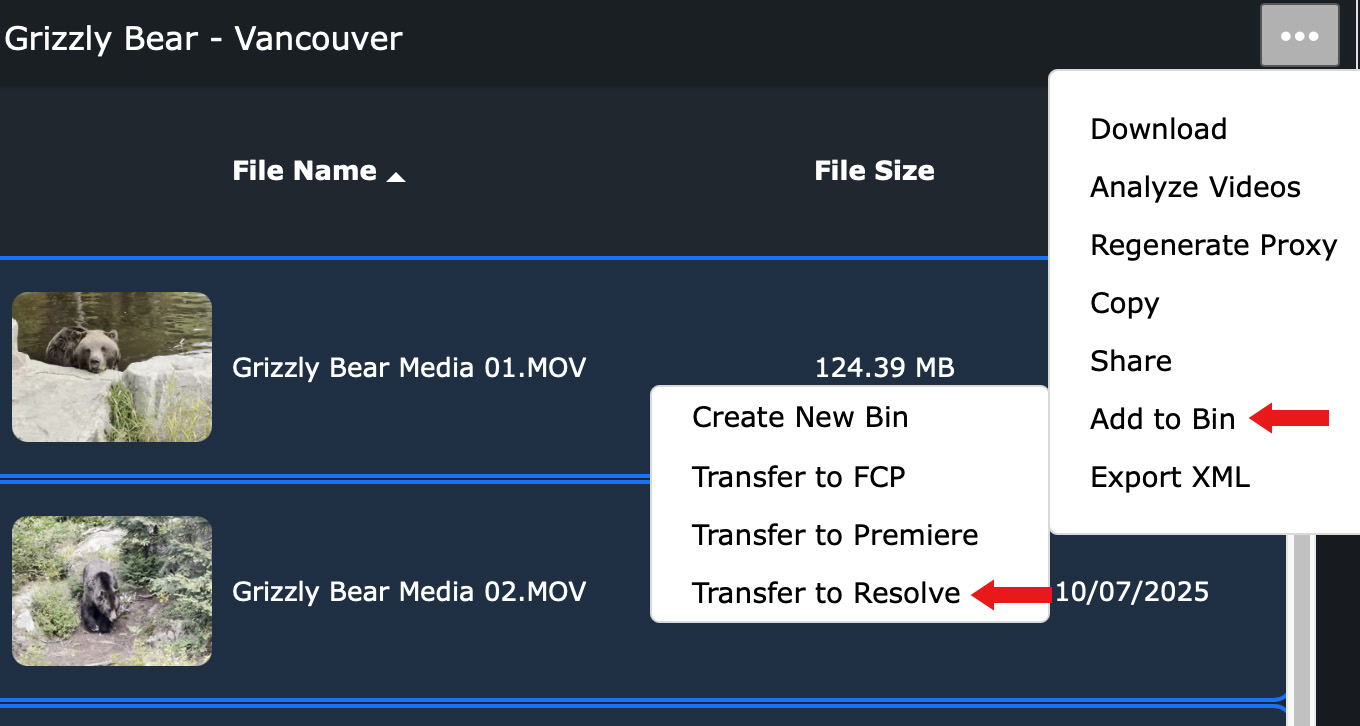This screenshot has width=1360, height=726.
Task: Click Copy in the options menu
Action: pyautogui.click(x=1124, y=303)
